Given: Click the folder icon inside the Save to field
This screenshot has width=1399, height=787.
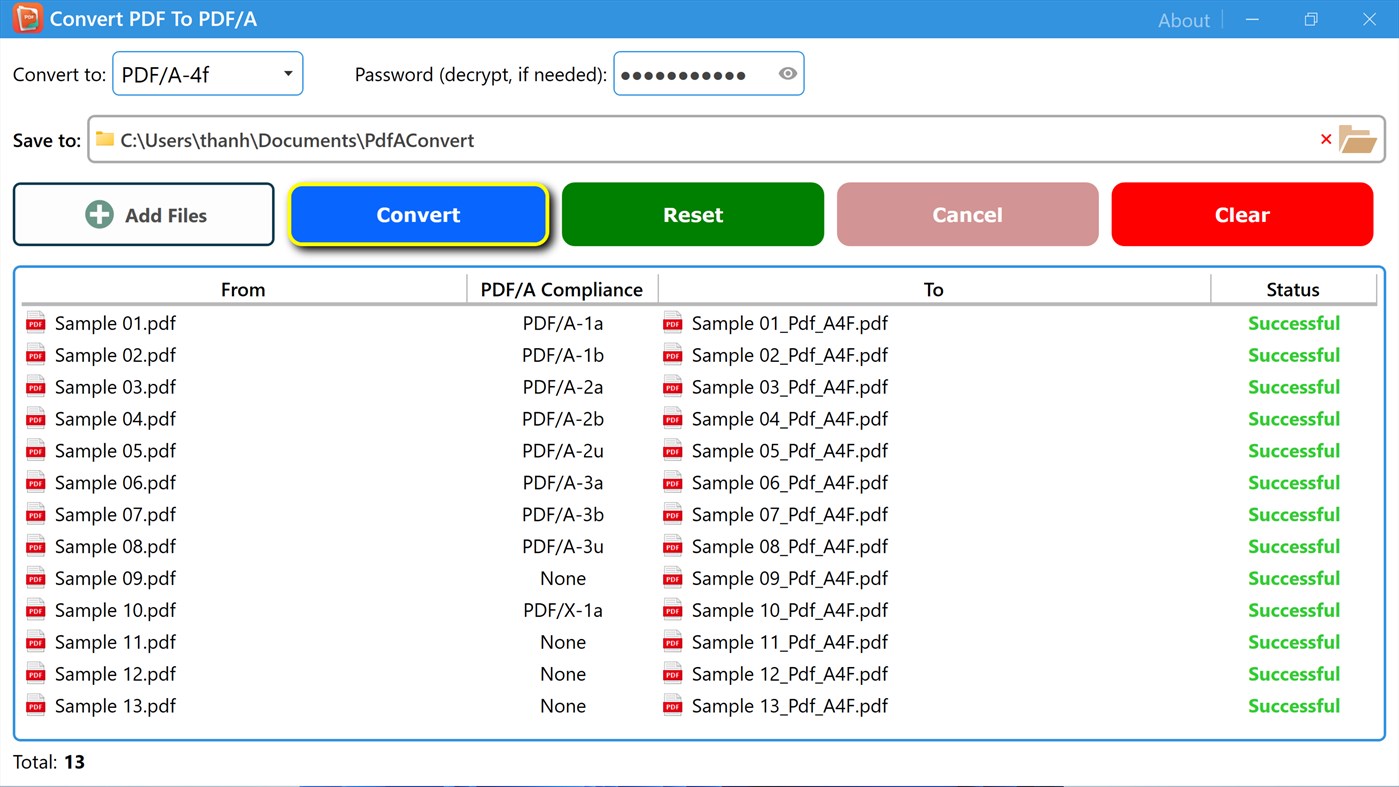Looking at the screenshot, I should [104, 139].
